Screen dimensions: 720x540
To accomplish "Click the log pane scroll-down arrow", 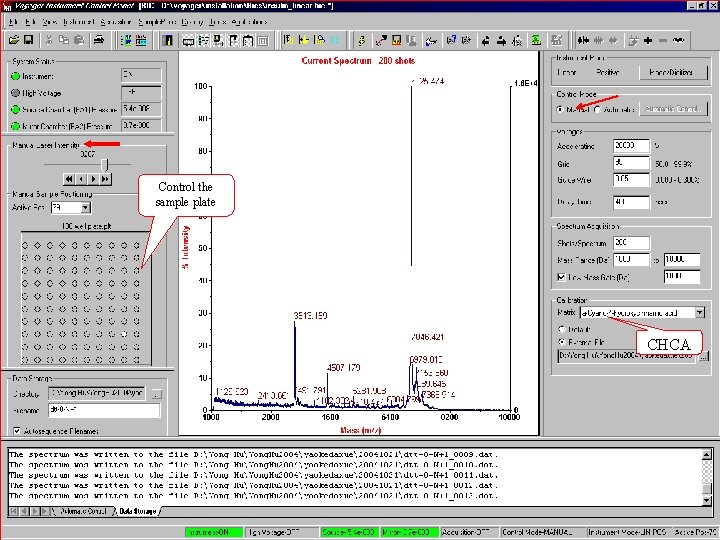I will point(707,500).
